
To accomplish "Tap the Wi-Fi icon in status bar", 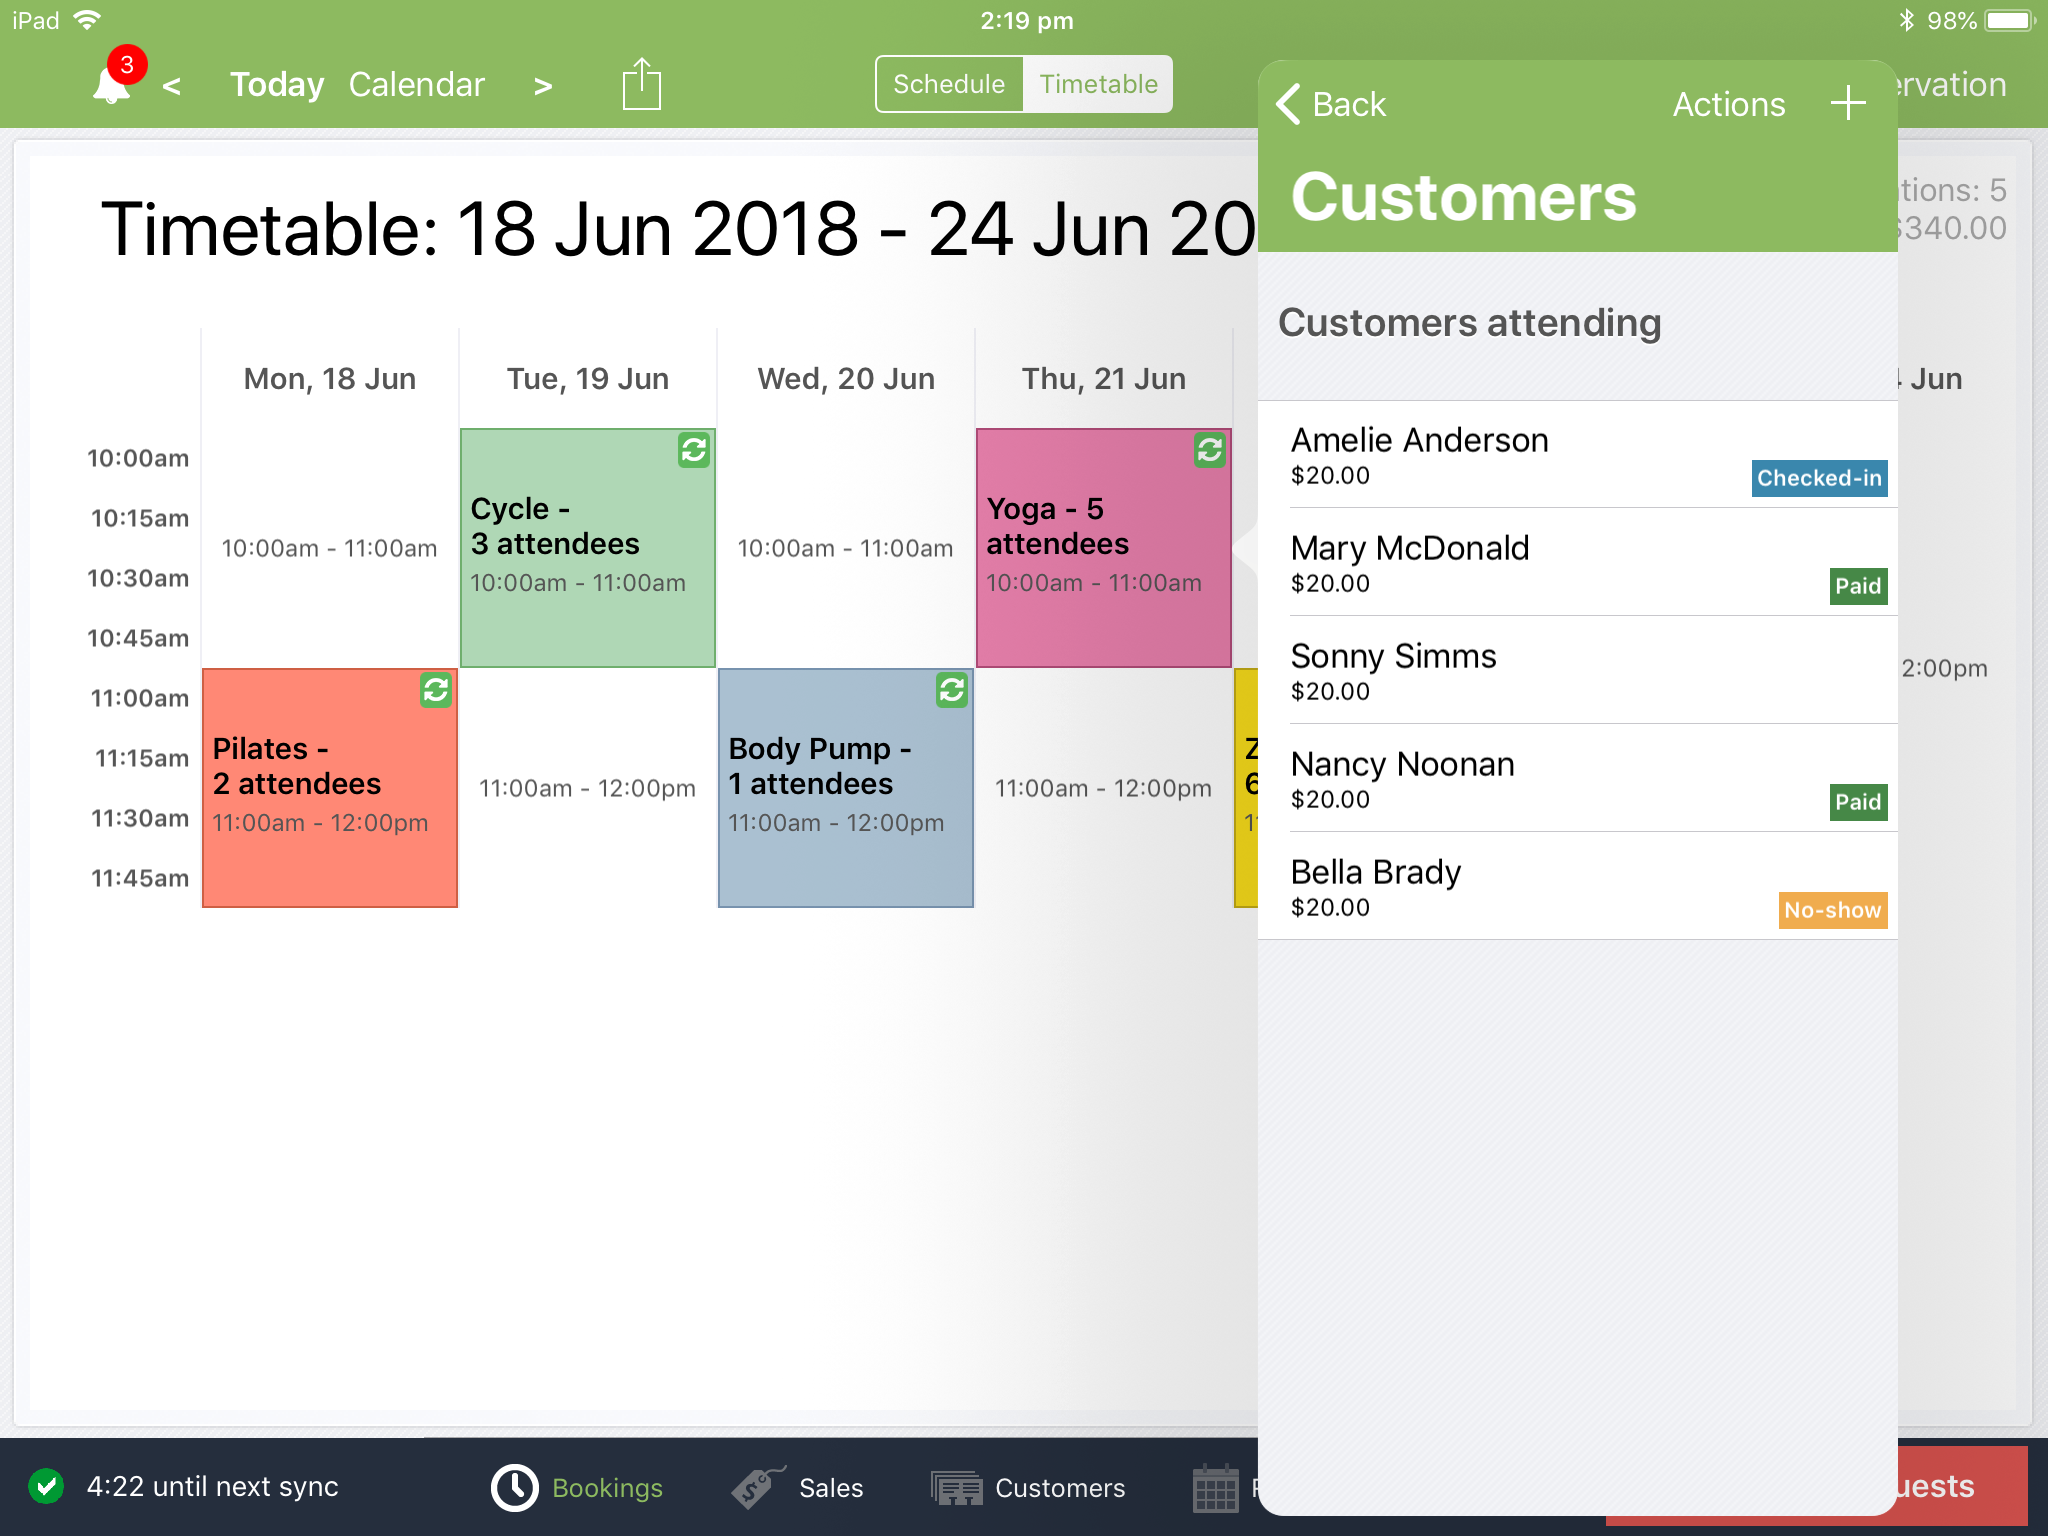I will tap(88, 20).
